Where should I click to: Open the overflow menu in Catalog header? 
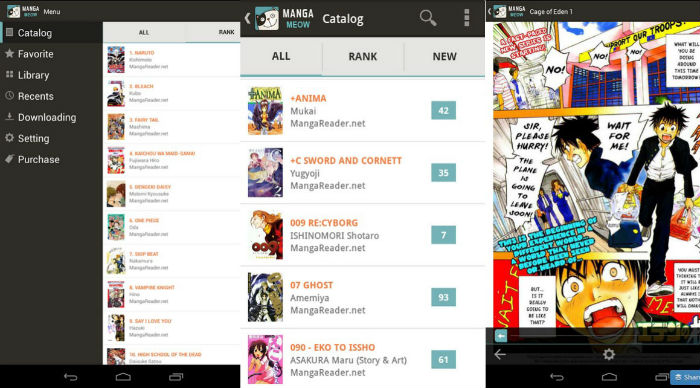(467, 18)
